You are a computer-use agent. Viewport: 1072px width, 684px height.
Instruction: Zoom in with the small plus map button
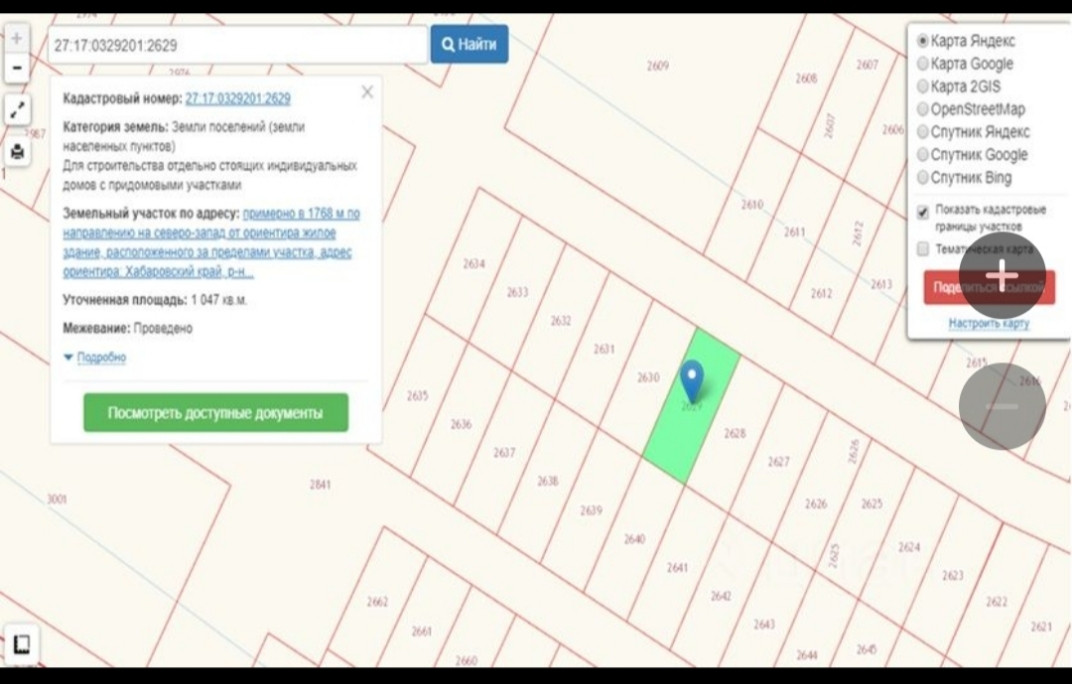point(16,38)
